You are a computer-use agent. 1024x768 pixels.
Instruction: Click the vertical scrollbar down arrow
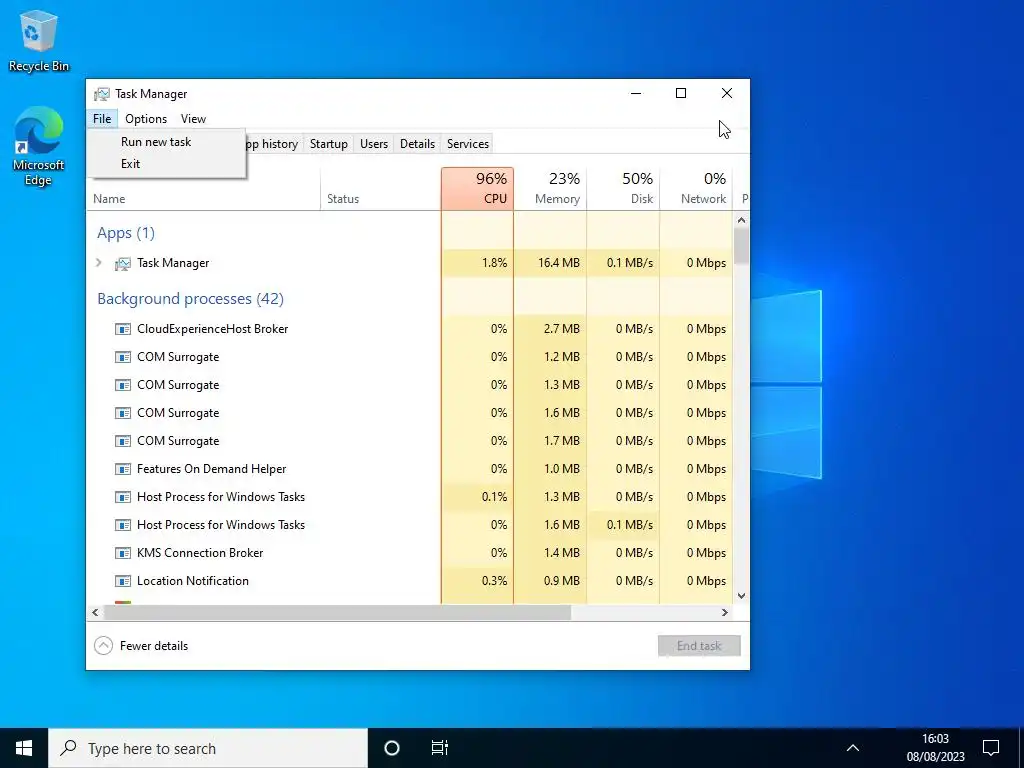click(x=741, y=596)
